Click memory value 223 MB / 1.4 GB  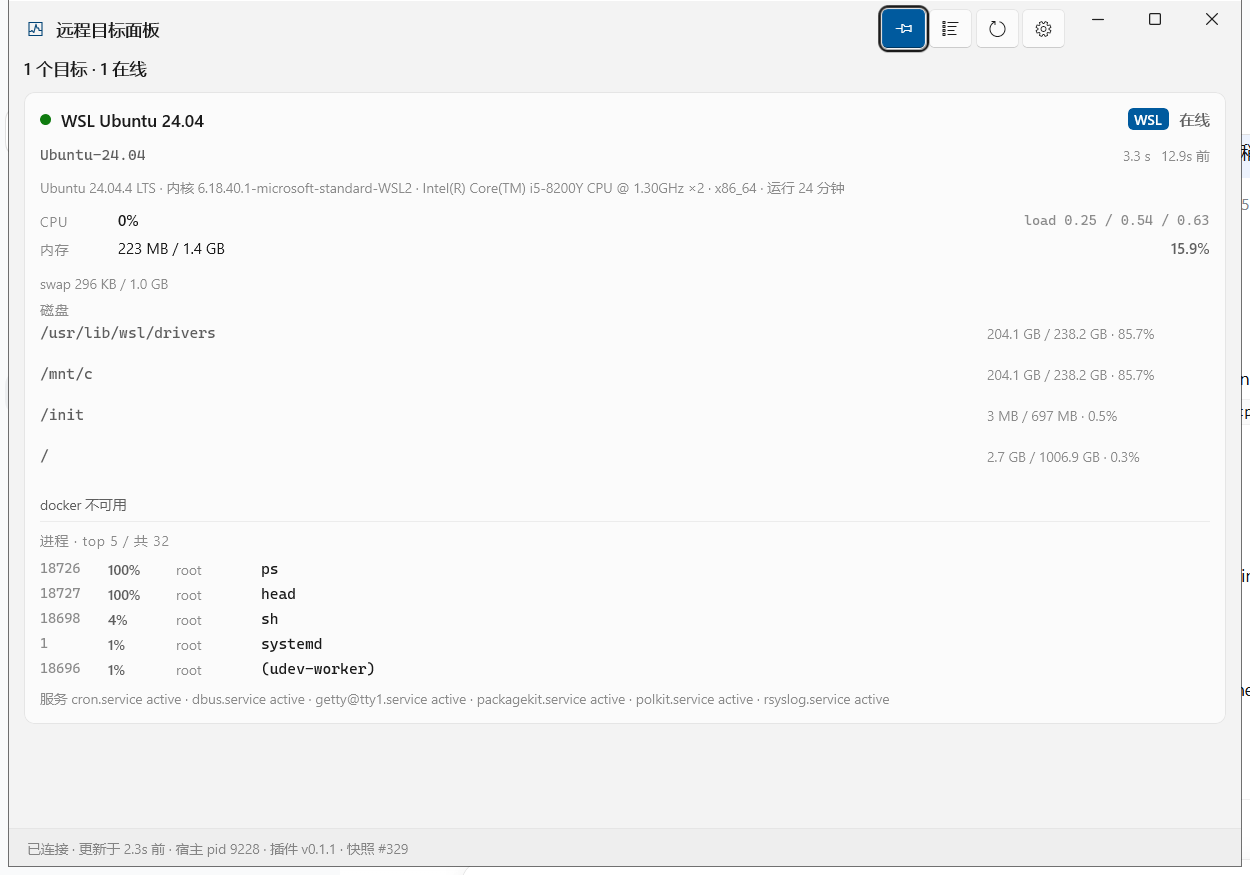[171, 249]
